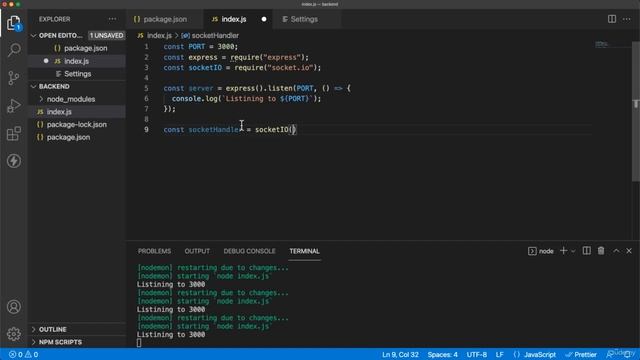Open the Accounts menu icon
The height and width of the screenshot is (360, 640).
point(14,307)
